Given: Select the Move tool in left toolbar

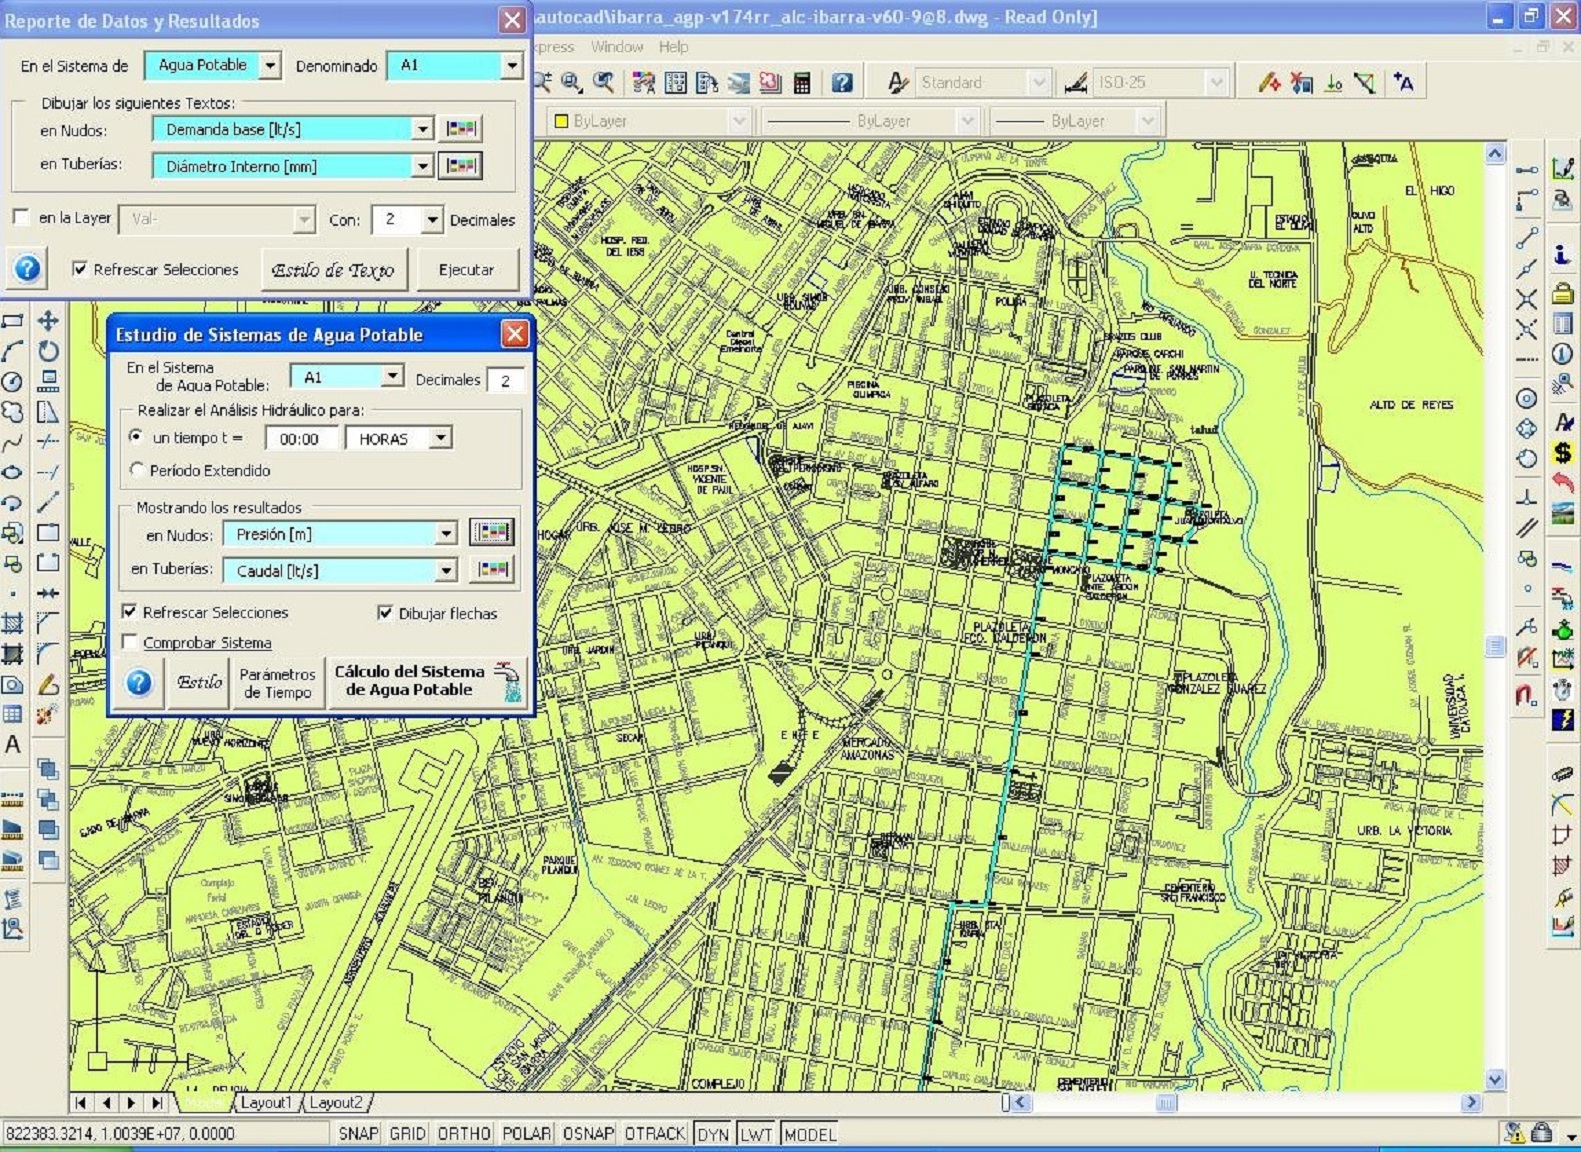Looking at the screenshot, I should coord(47,321).
